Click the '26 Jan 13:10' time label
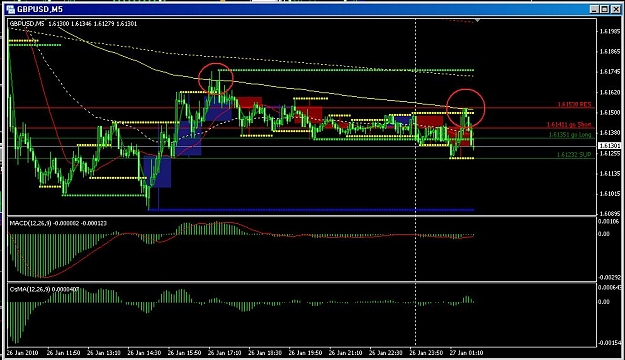Viewport: 625px width, 360px height. click(104, 353)
